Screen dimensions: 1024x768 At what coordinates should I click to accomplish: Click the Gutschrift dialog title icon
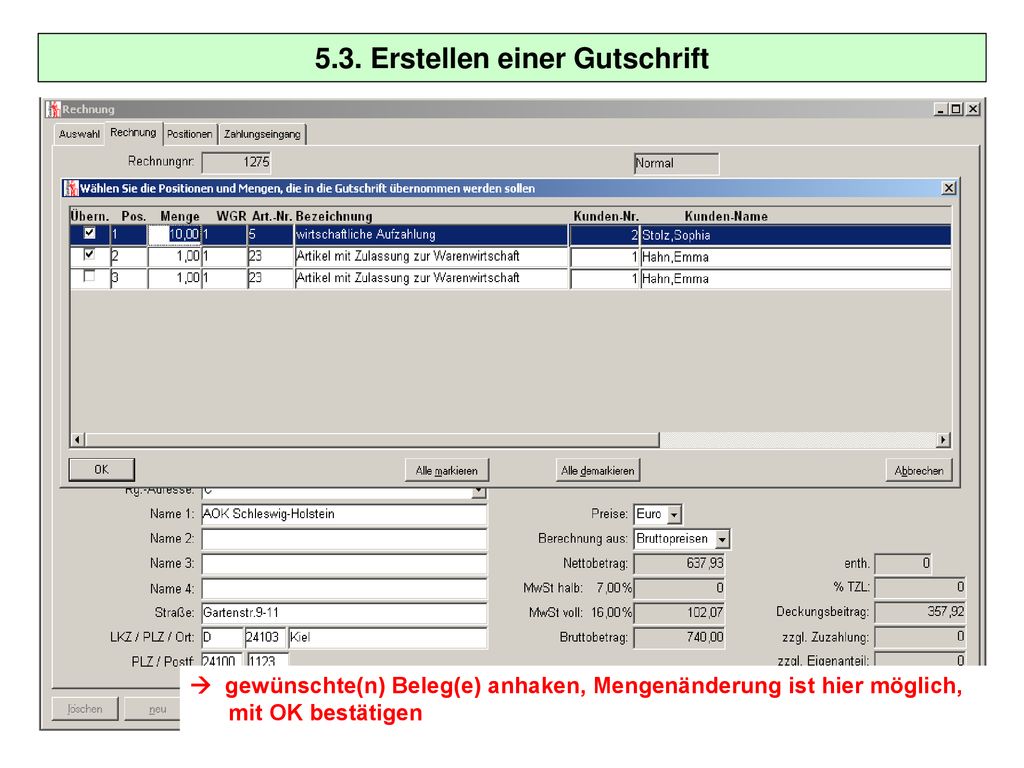point(71,188)
